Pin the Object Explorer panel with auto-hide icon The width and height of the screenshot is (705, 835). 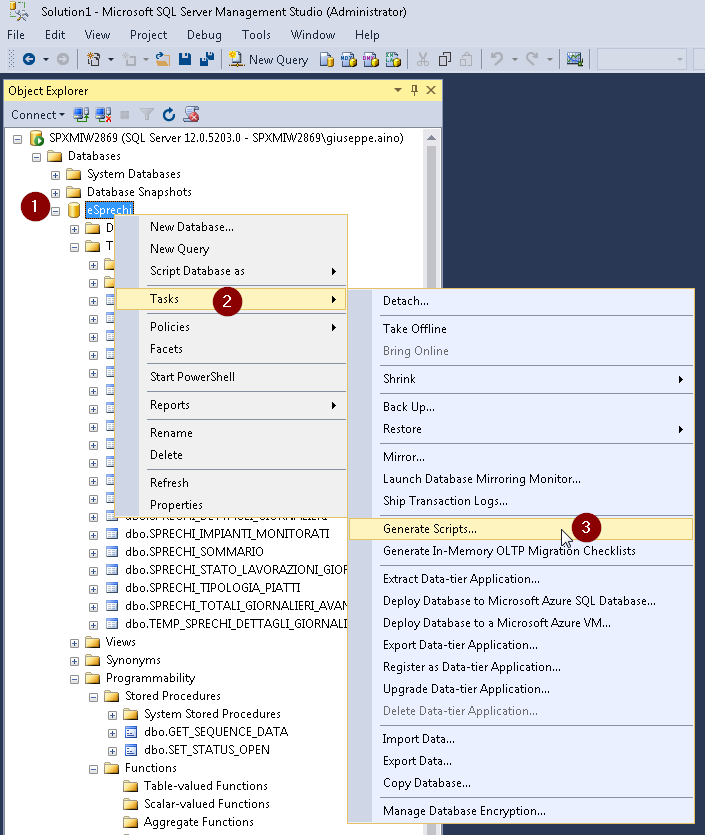pos(414,91)
